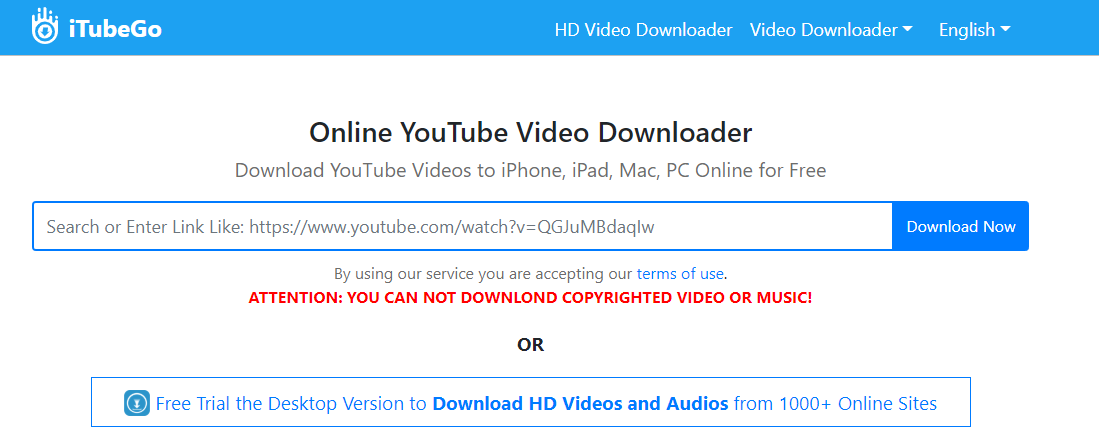Image resolution: width=1099 pixels, height=446 pixels.
Task: Focus the YouTube link search field
Action: point(463,227)
